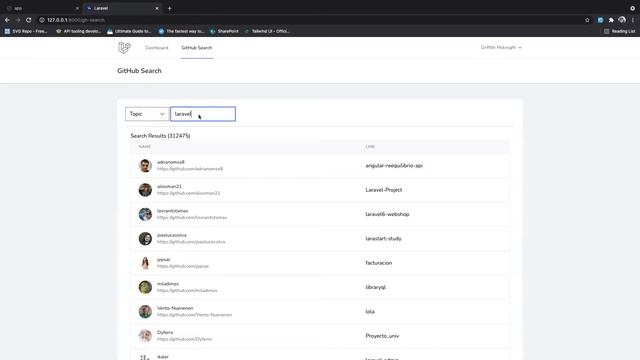Click the laravel6-webshop repository name
The height and width of the screenshot is (360, 640).
387,214
